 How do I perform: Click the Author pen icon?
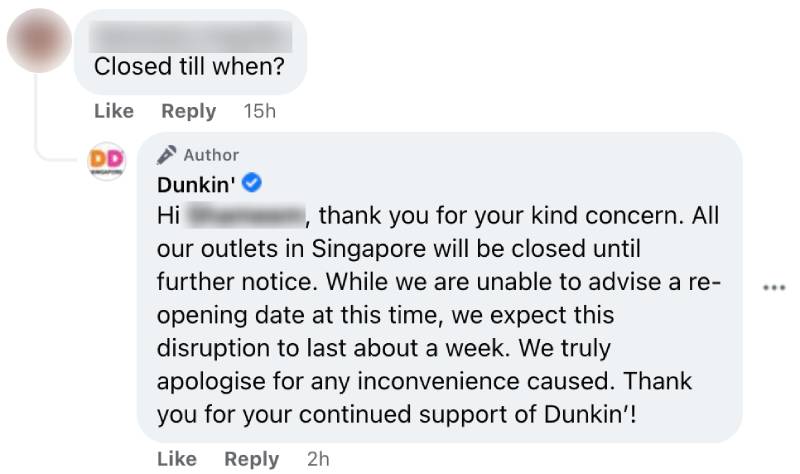coord(166,155)
